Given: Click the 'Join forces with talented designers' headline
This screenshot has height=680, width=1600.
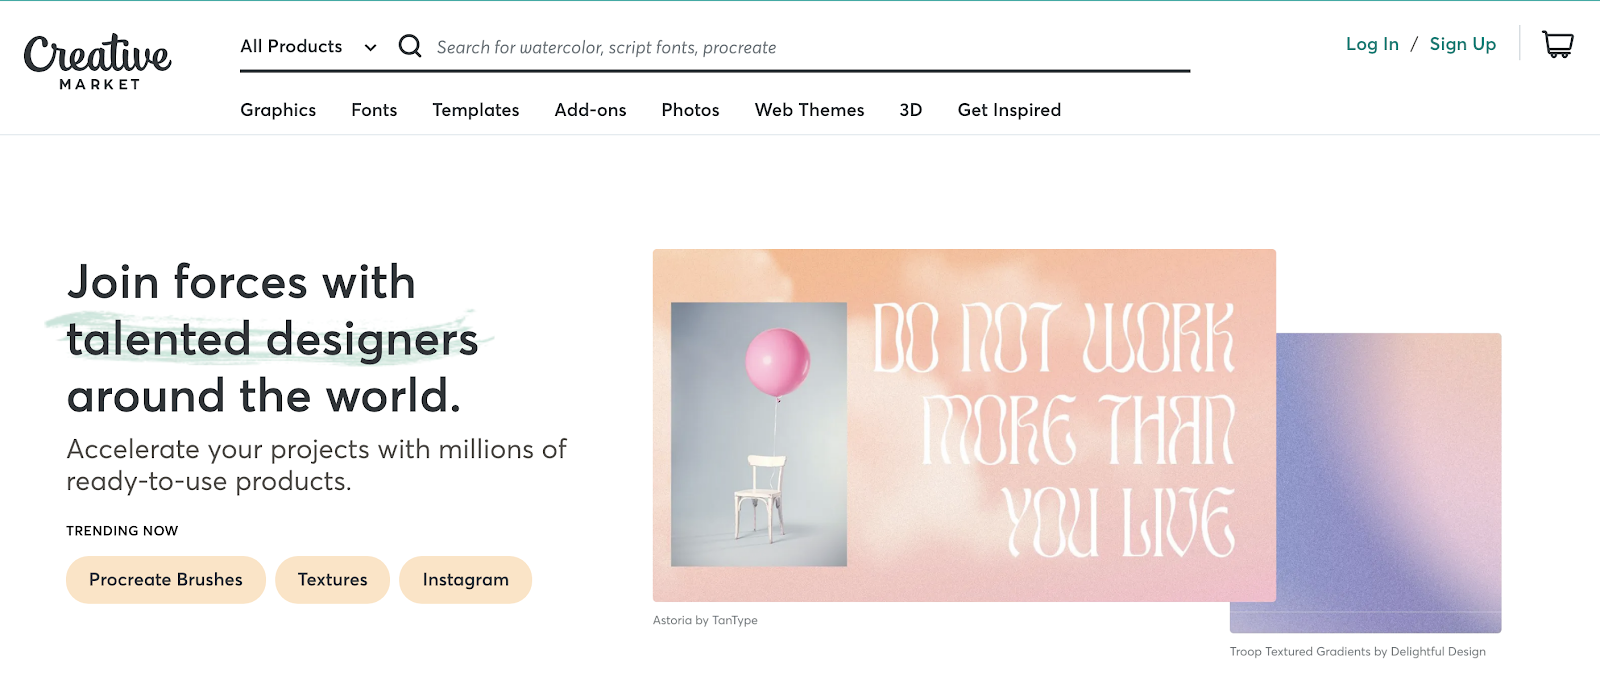Looking at the screenshot, I should (272, 339).
